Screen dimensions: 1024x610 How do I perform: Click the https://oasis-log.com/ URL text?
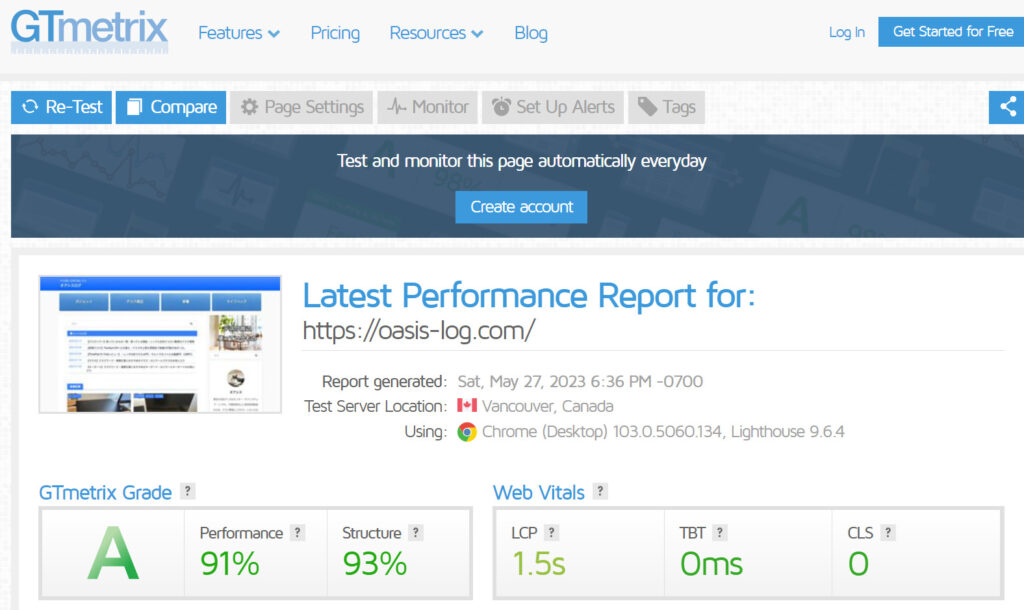[419, 330]
